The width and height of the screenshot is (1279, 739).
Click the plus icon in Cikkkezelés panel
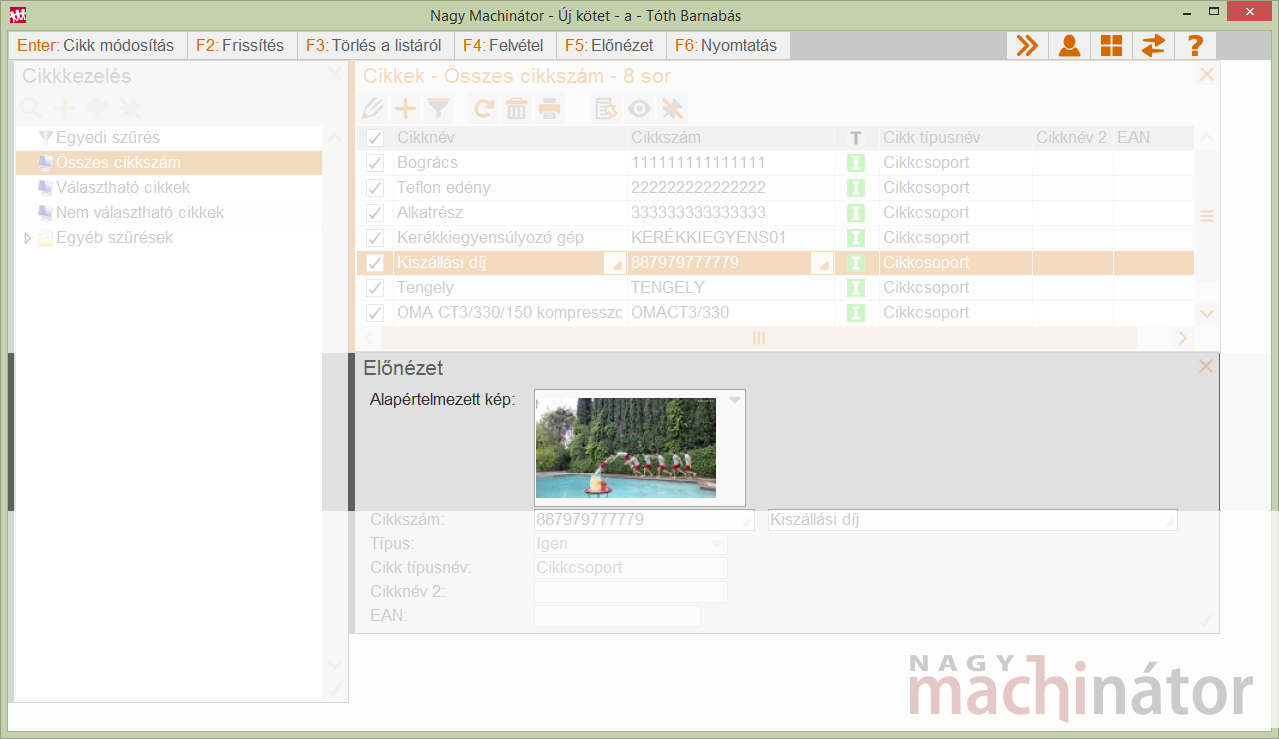click(x=64, y=108)
